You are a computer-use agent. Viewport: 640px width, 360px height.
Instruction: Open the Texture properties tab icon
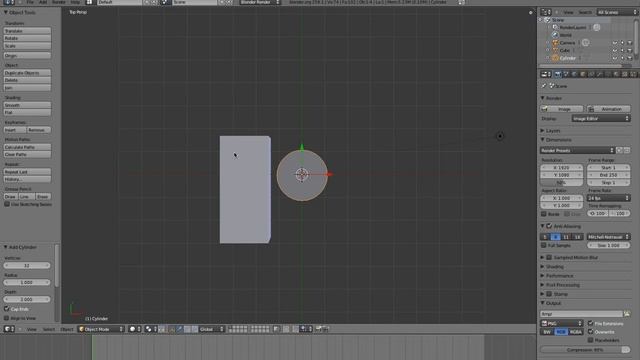[624, 74]
